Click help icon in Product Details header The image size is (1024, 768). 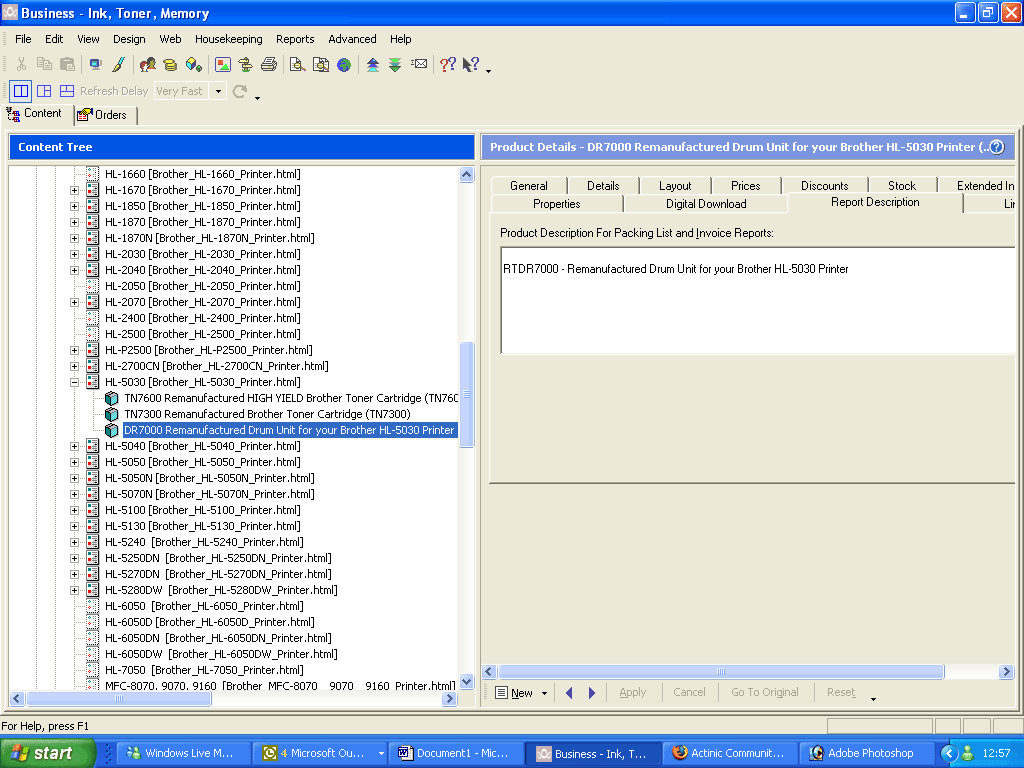[996, 147]
